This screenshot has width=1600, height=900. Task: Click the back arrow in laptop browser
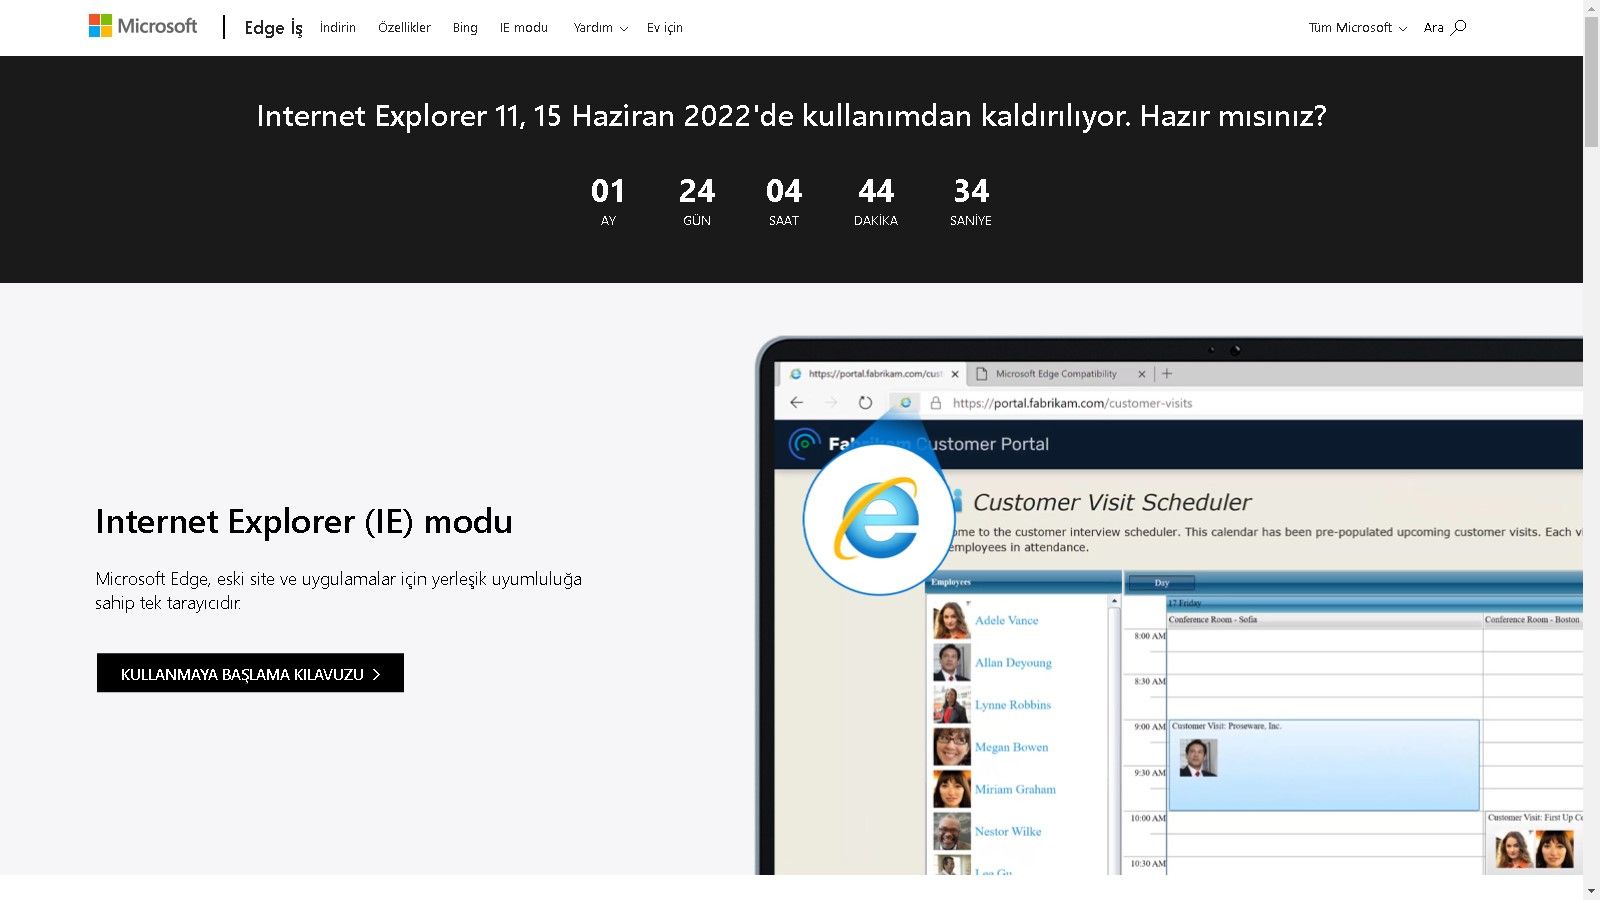point(796,402)
